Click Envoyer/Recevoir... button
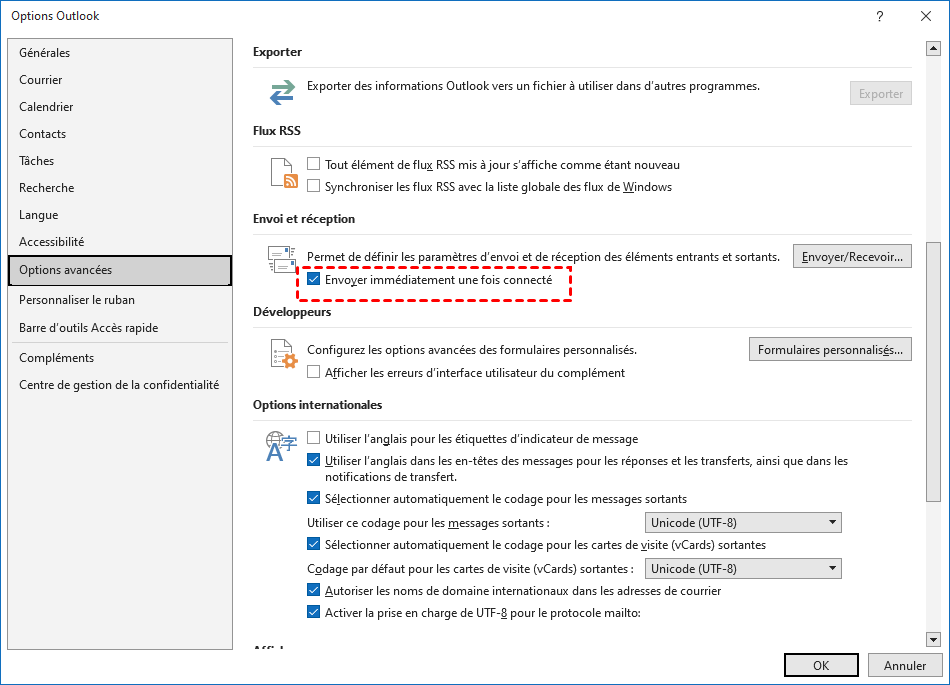Image resolution: width=950 pixels, height=685 pixels. (852, 257)
